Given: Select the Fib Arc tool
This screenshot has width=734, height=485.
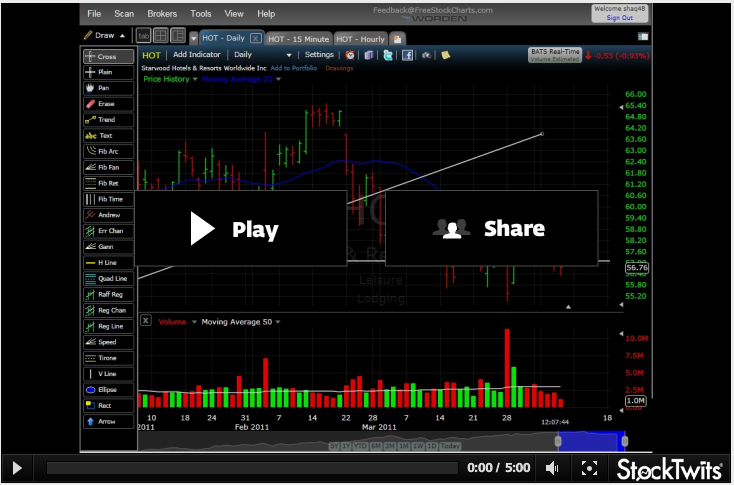Looking at the screenshot, I should [109, 152].
